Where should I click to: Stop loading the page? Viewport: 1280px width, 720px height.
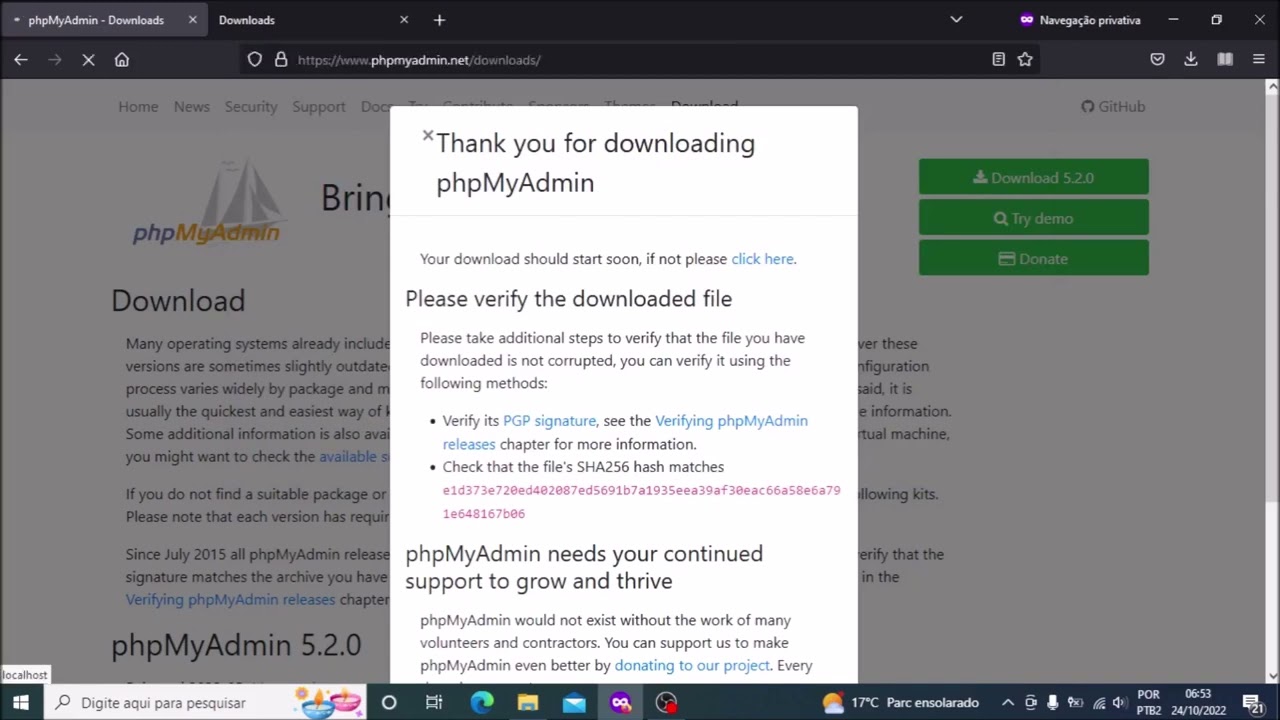point(88,60)
